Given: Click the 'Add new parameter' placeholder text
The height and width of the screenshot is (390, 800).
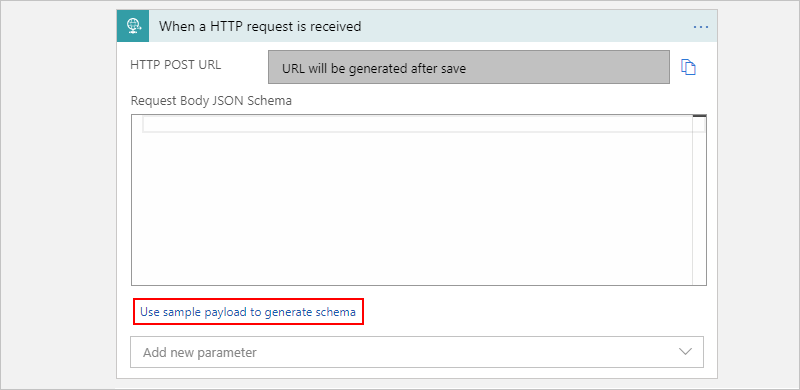Looking at the screenshot, I should (199, 352).
